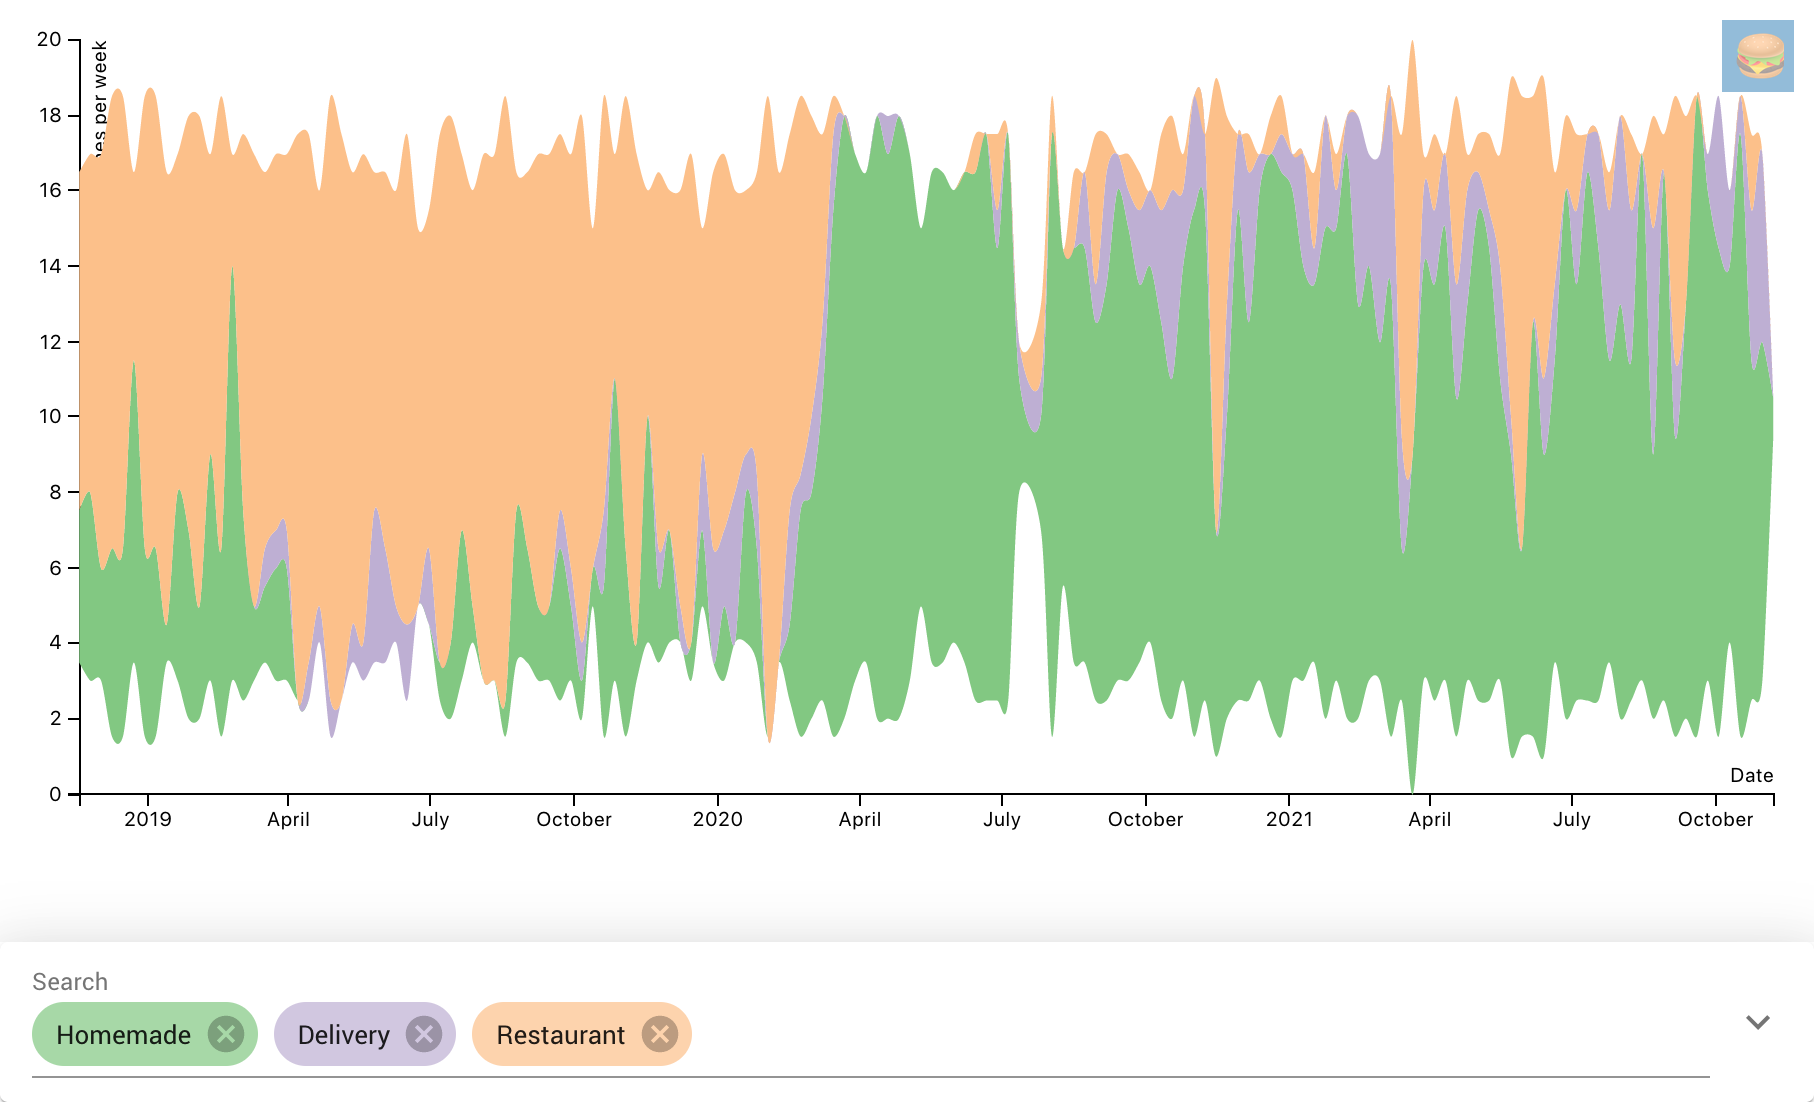The width and height of the screenshot is (1814, 1102).
Task: Click the 10 tick on the vertical axis
Action: click(50, 416)
